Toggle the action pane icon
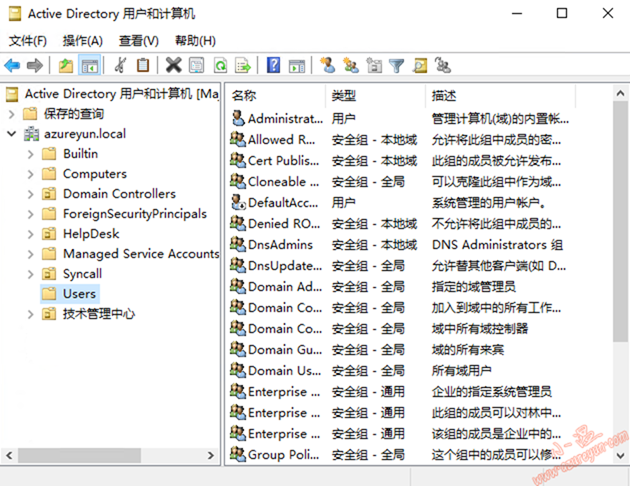The width and height of the screenshot is (630, 486). point(297,65)
